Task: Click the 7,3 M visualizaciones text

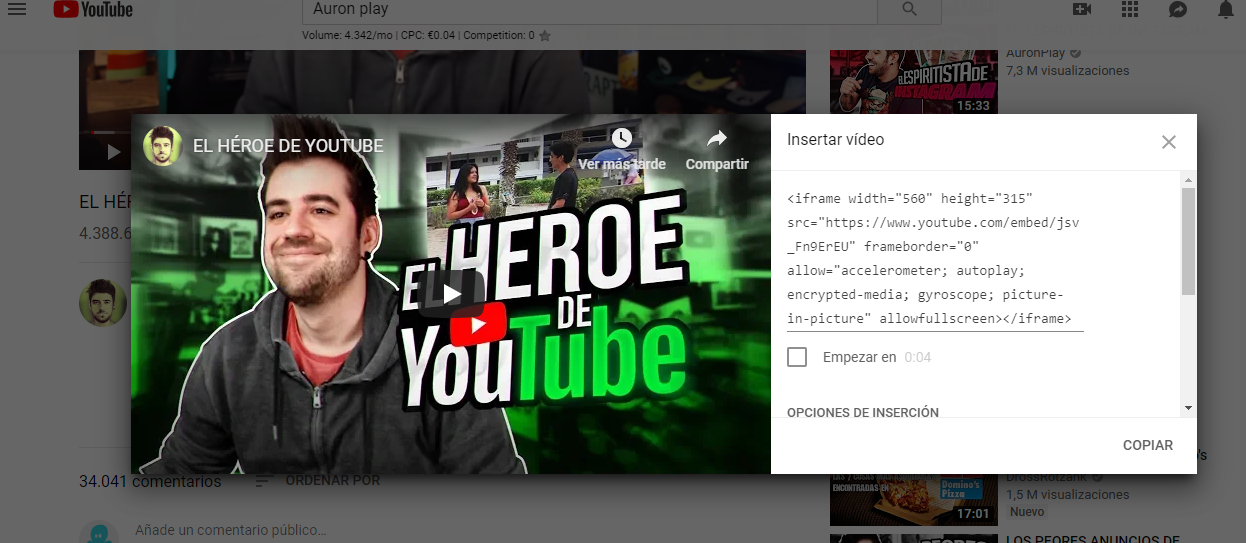Action: click(x=1067, y=71)
